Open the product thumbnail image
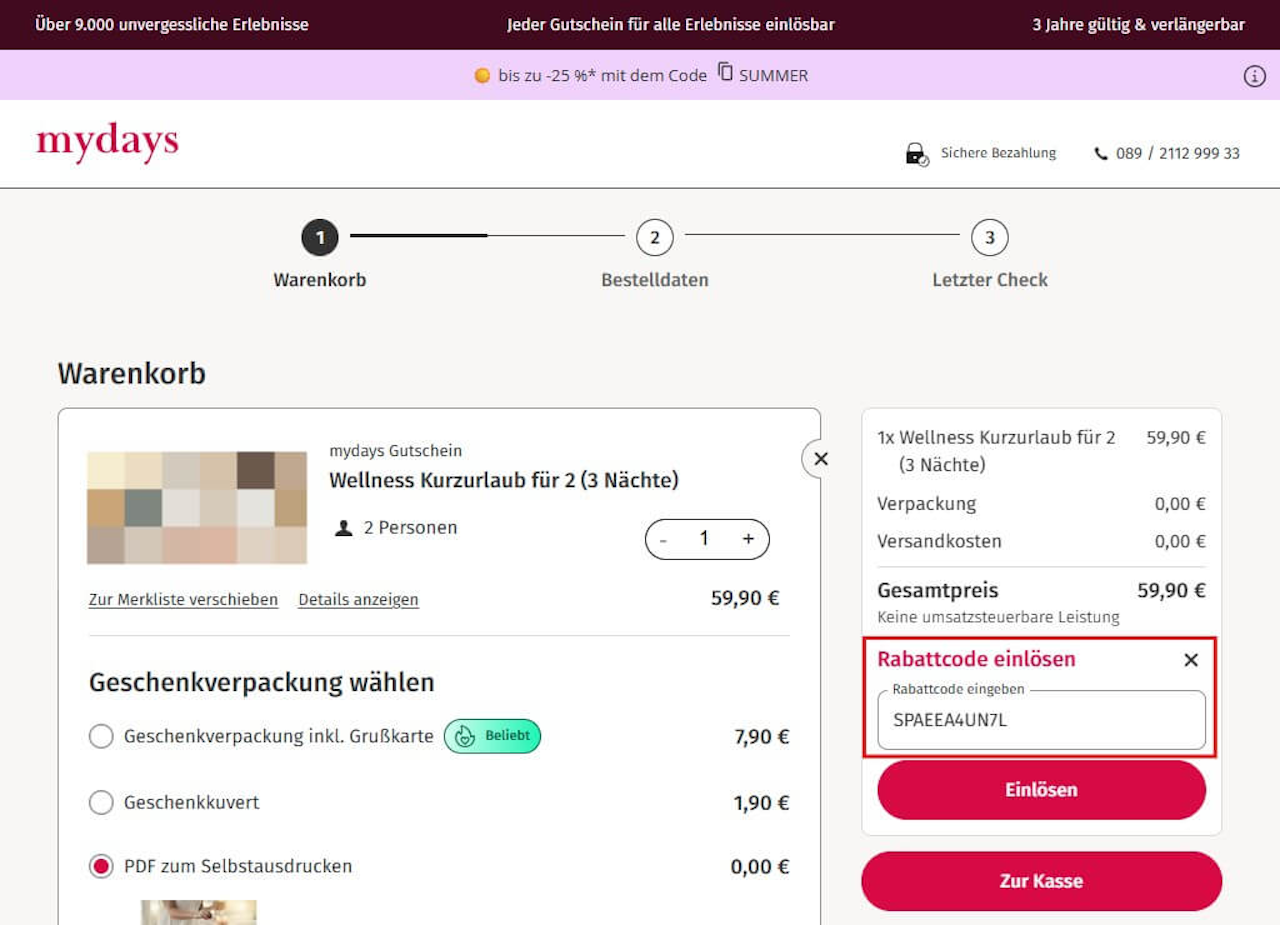 pos(197,508)
